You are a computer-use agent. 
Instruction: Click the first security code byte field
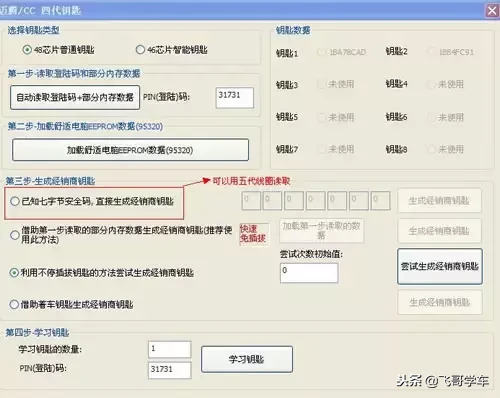[251, 201]
